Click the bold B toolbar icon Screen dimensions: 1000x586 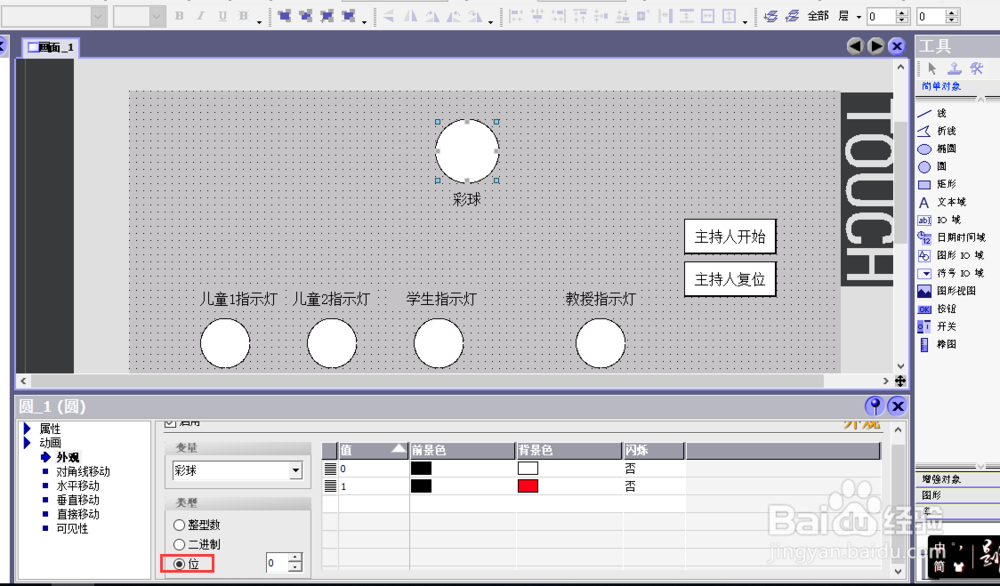179,16
